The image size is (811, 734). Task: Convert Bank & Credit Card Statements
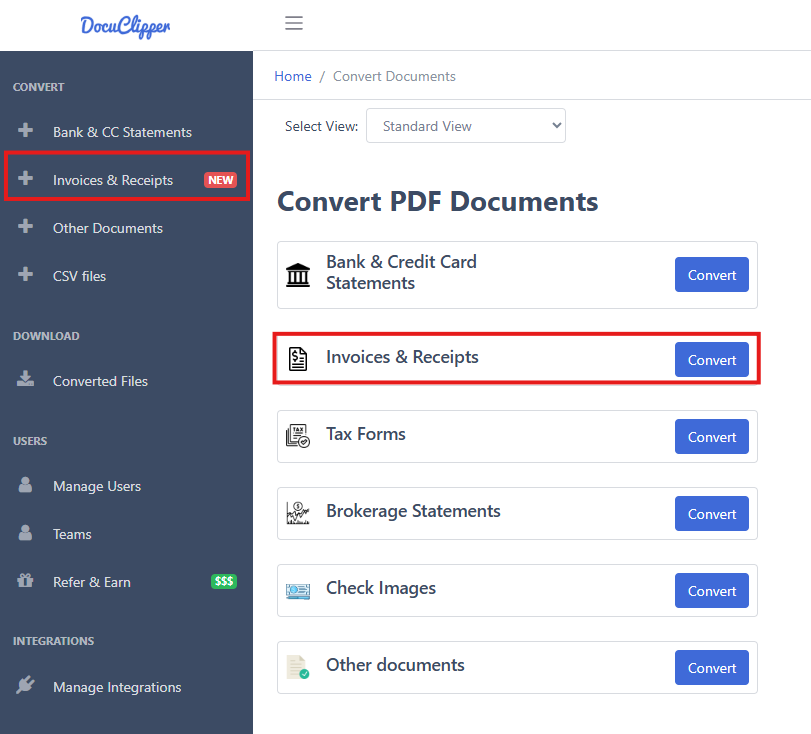pyautogui.click(x=712, y=275)
